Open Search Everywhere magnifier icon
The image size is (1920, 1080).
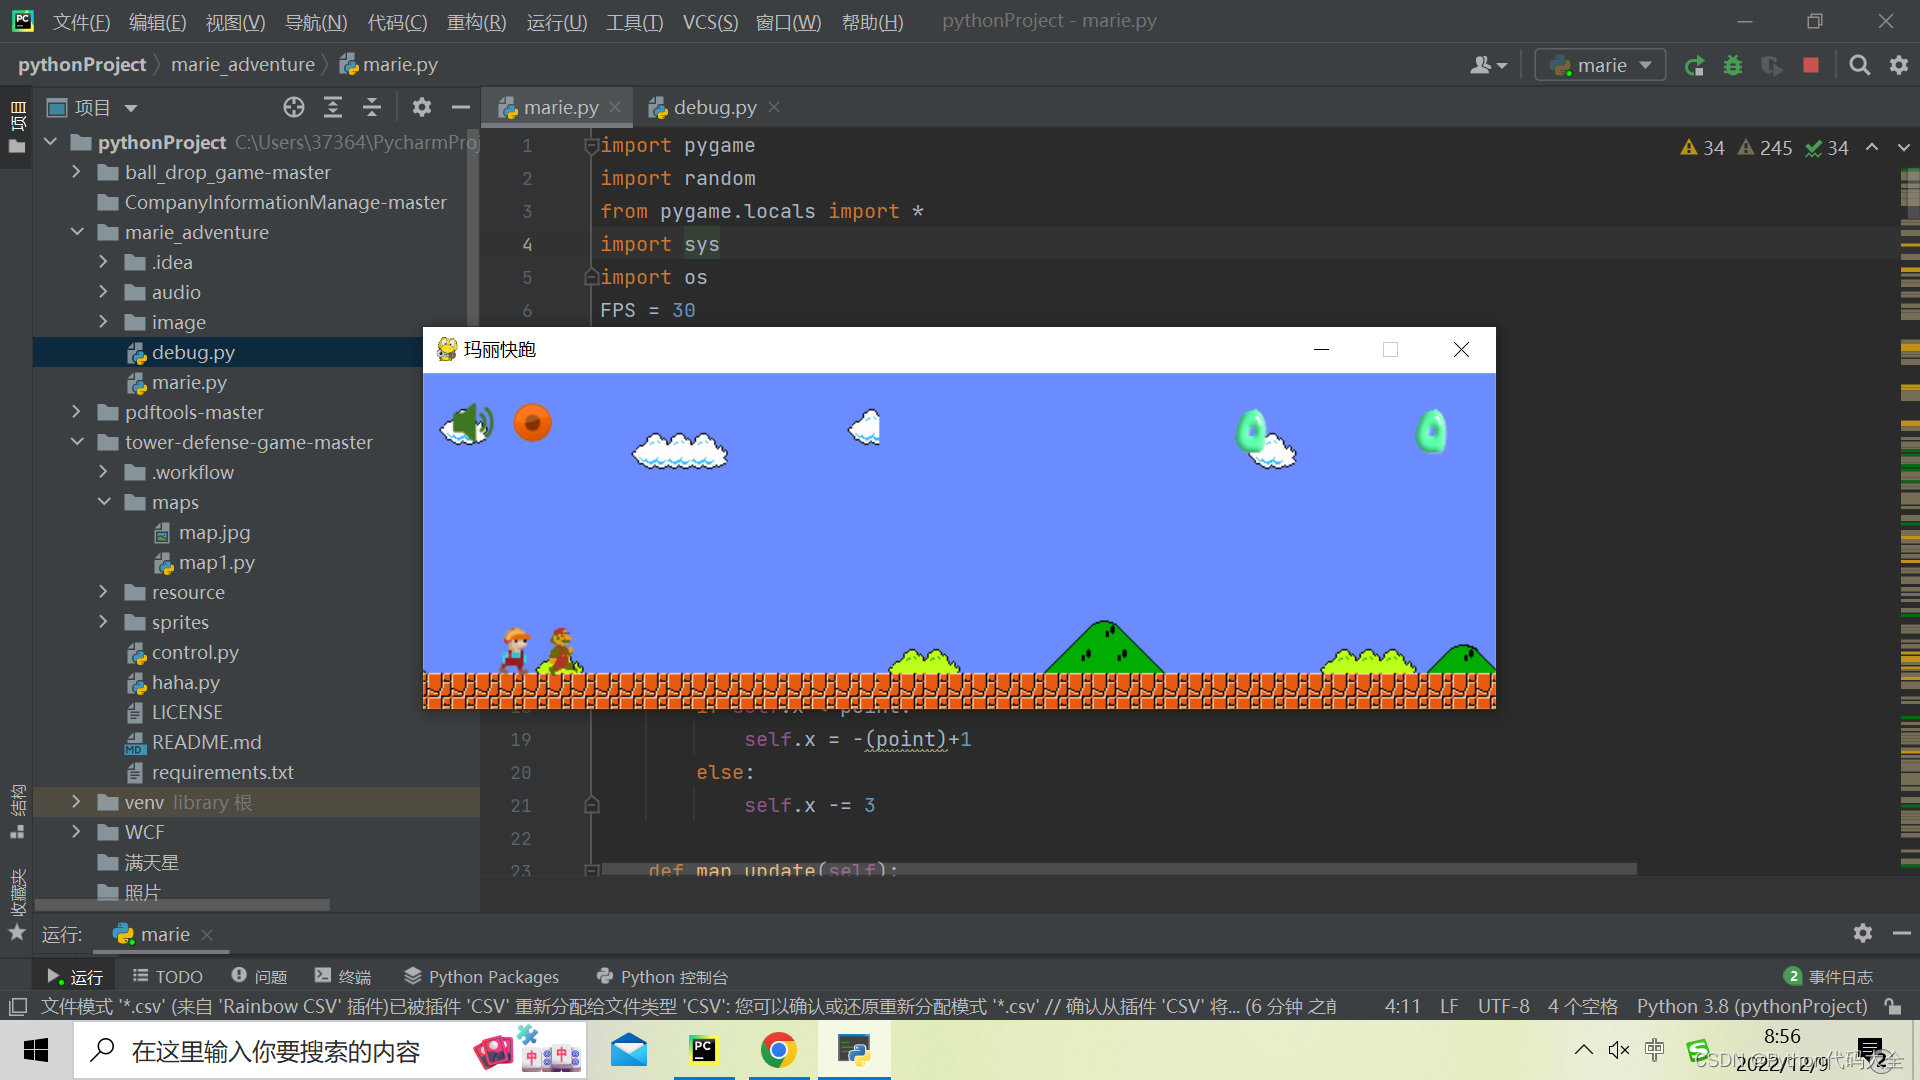coord(1859,66)
